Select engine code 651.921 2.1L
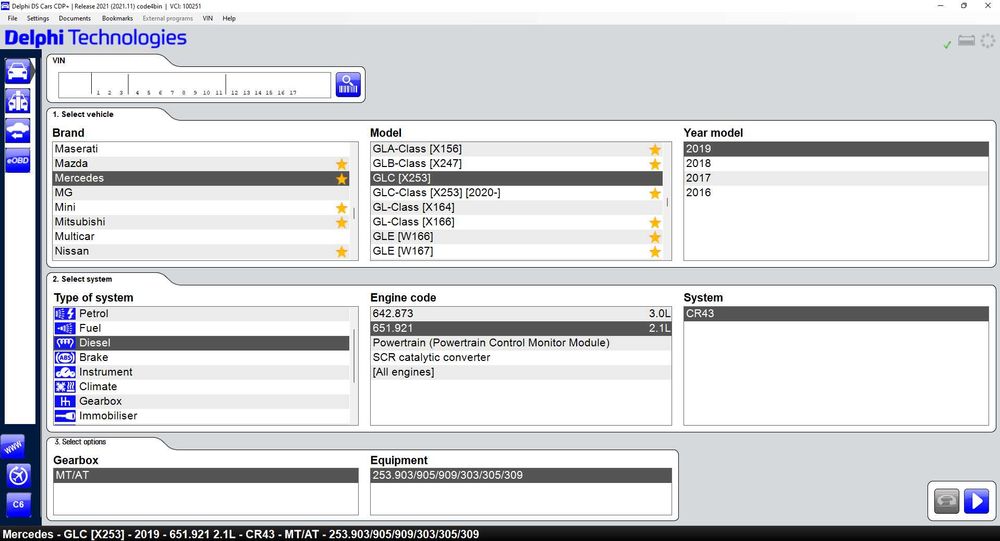Viewport: 1000px width, 541px height. coord(521,328)
